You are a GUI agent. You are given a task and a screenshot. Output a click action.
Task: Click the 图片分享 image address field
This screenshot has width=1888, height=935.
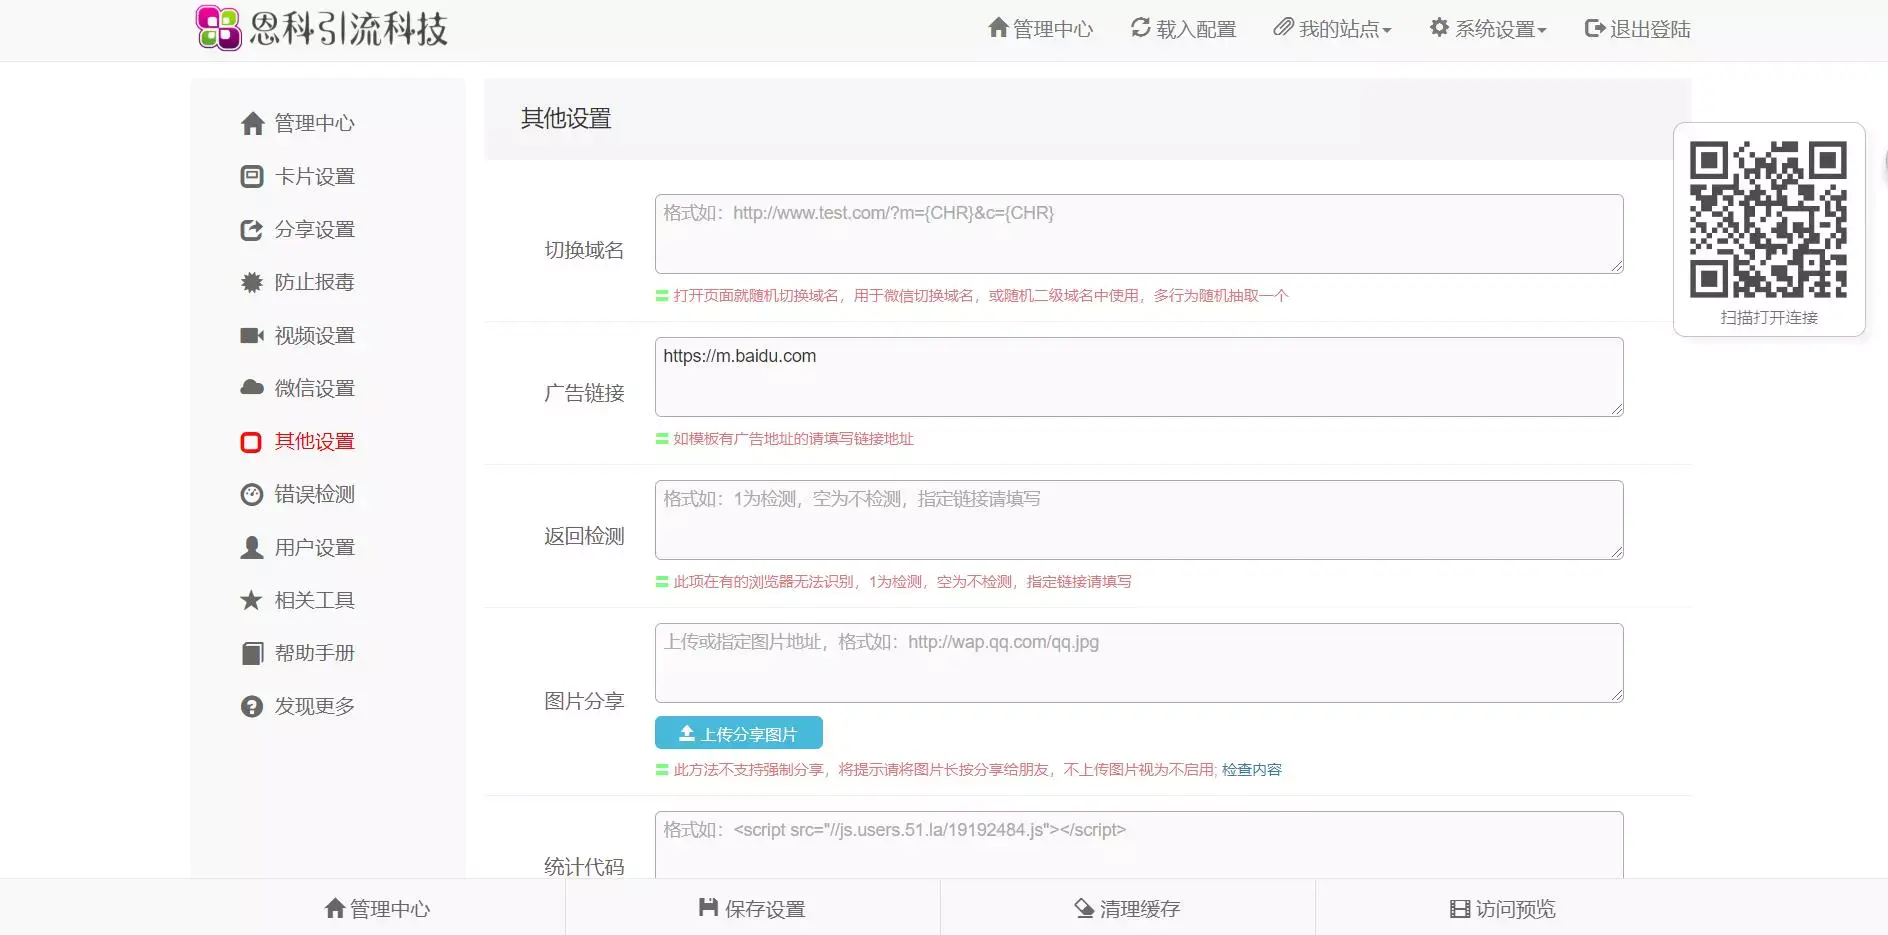[x=1139, y=663]
